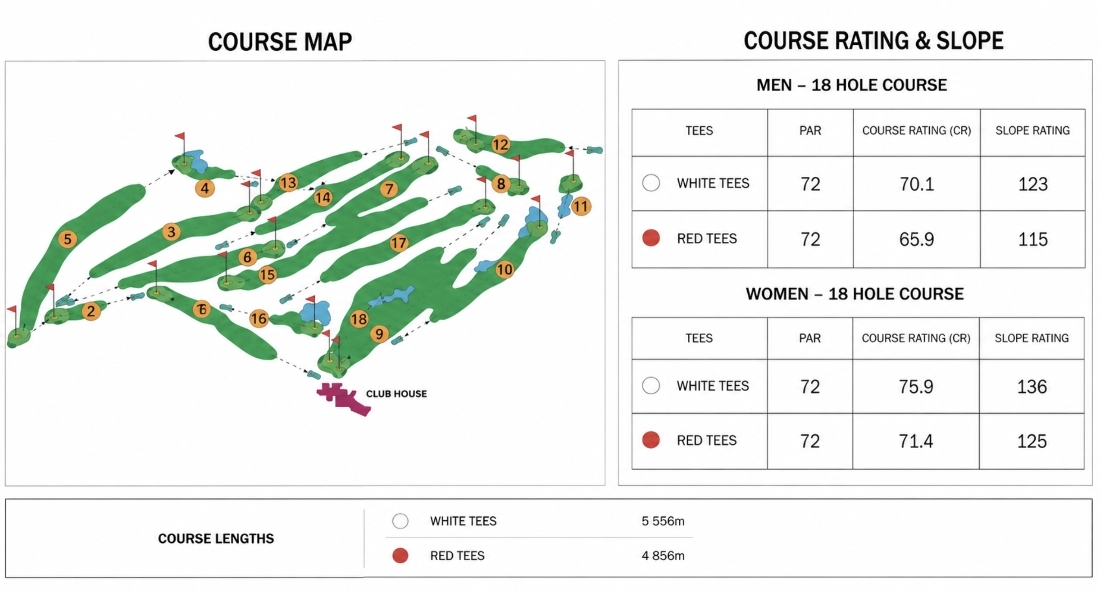This screenshot has width=1100, height=592.
Task: Select hole 12 orange marker
Action: (500, 144)
